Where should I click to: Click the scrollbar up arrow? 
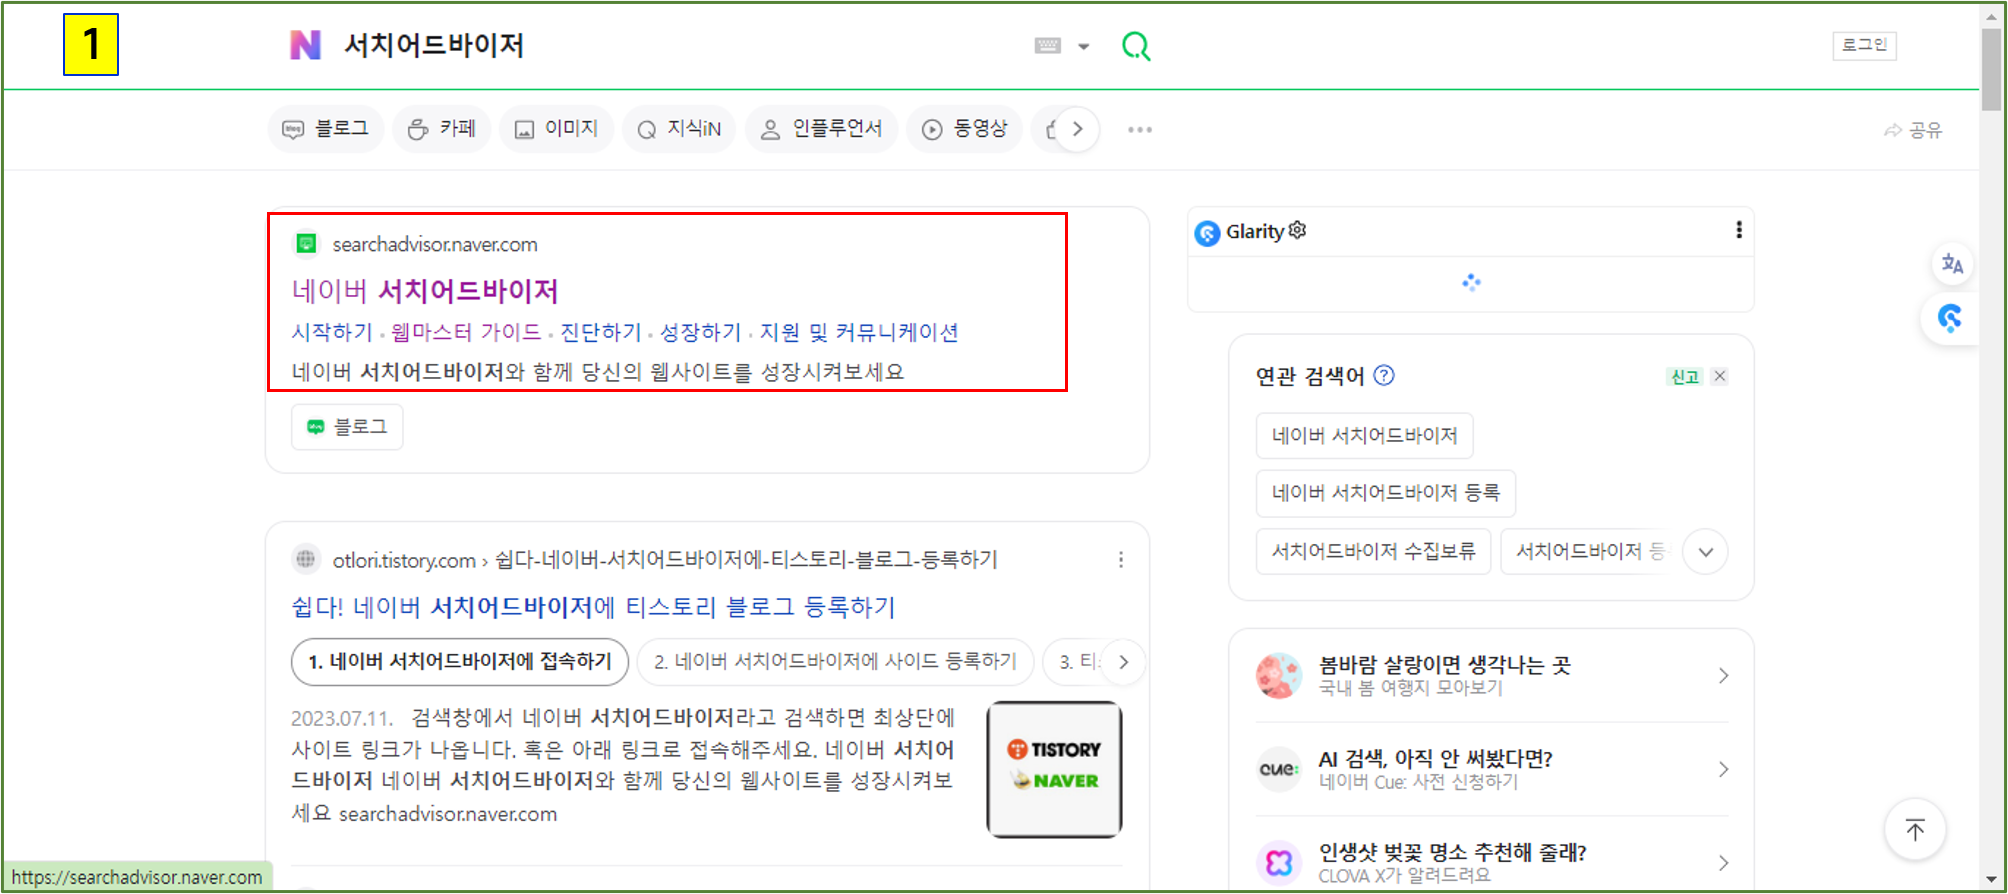(x=1992, y=14)
